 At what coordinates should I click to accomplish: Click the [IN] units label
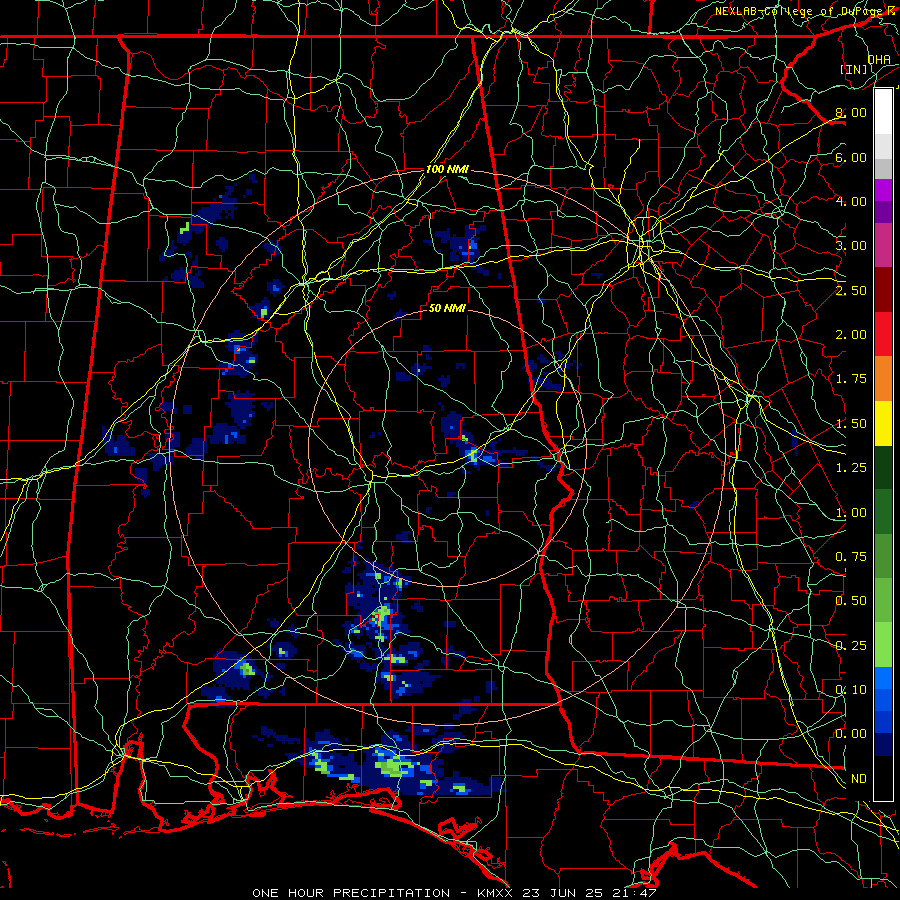coord(854,69)
